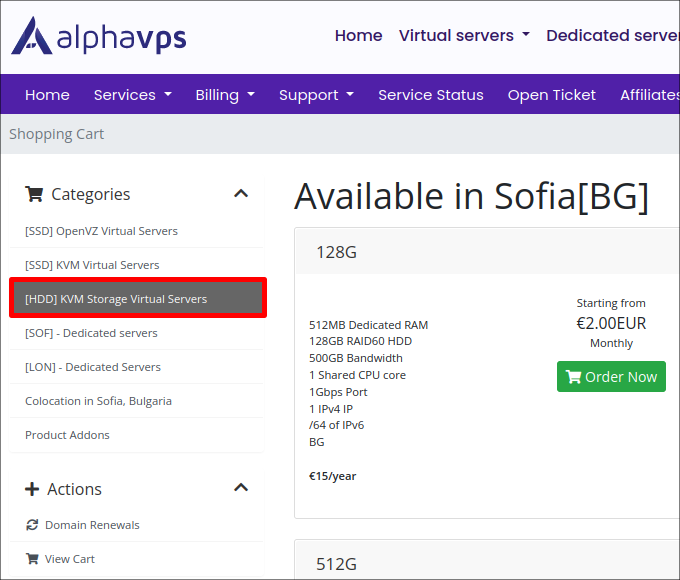This screenshot has height=580, width=680.
Task: Open the Services dropdown menu
Action: pyautogui.click(x=133, y=95)
